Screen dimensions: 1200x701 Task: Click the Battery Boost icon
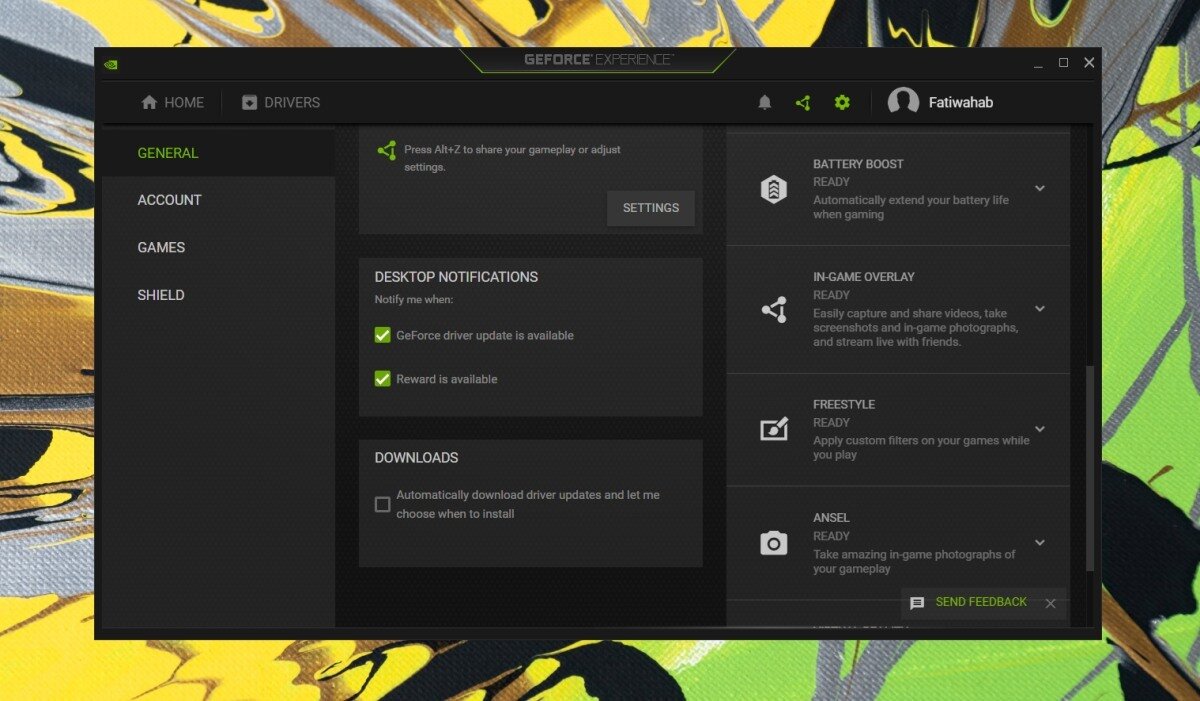pos(773,188)
